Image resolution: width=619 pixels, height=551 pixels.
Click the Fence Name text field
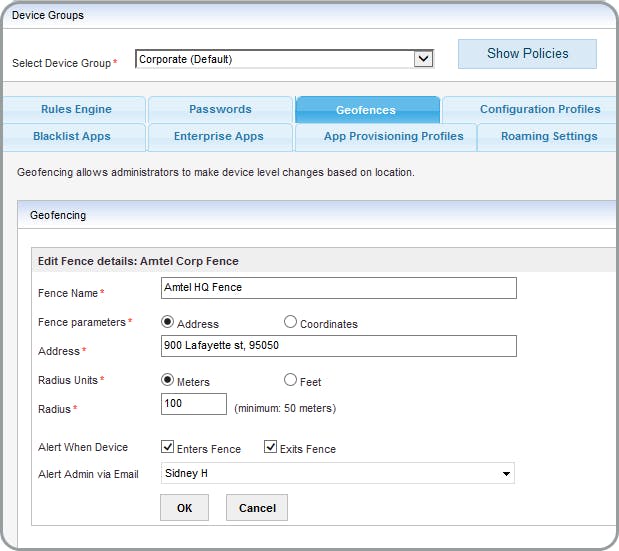338,288
